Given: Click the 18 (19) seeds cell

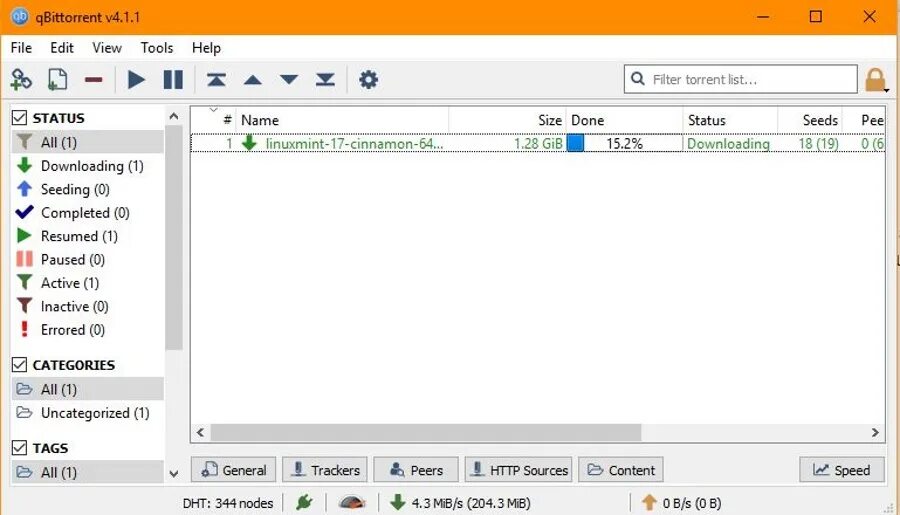Looking at the screenshot, I should 818,144.
